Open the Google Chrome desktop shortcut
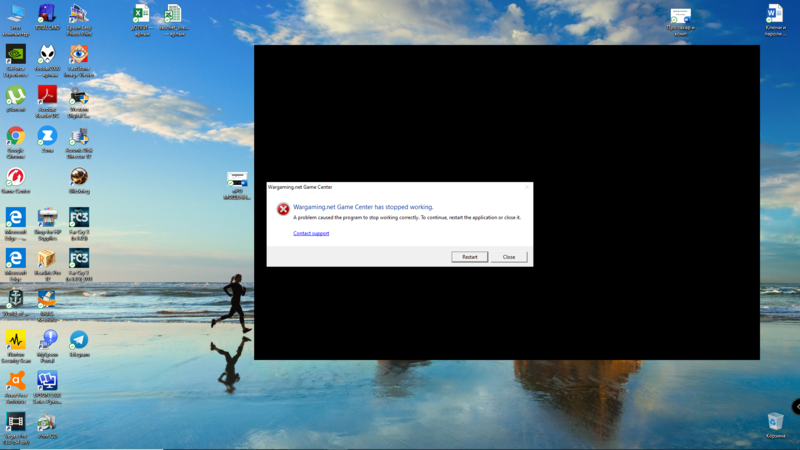Image resolution: width=800 pixels, height=450 pixels. (x=16, y=137)
